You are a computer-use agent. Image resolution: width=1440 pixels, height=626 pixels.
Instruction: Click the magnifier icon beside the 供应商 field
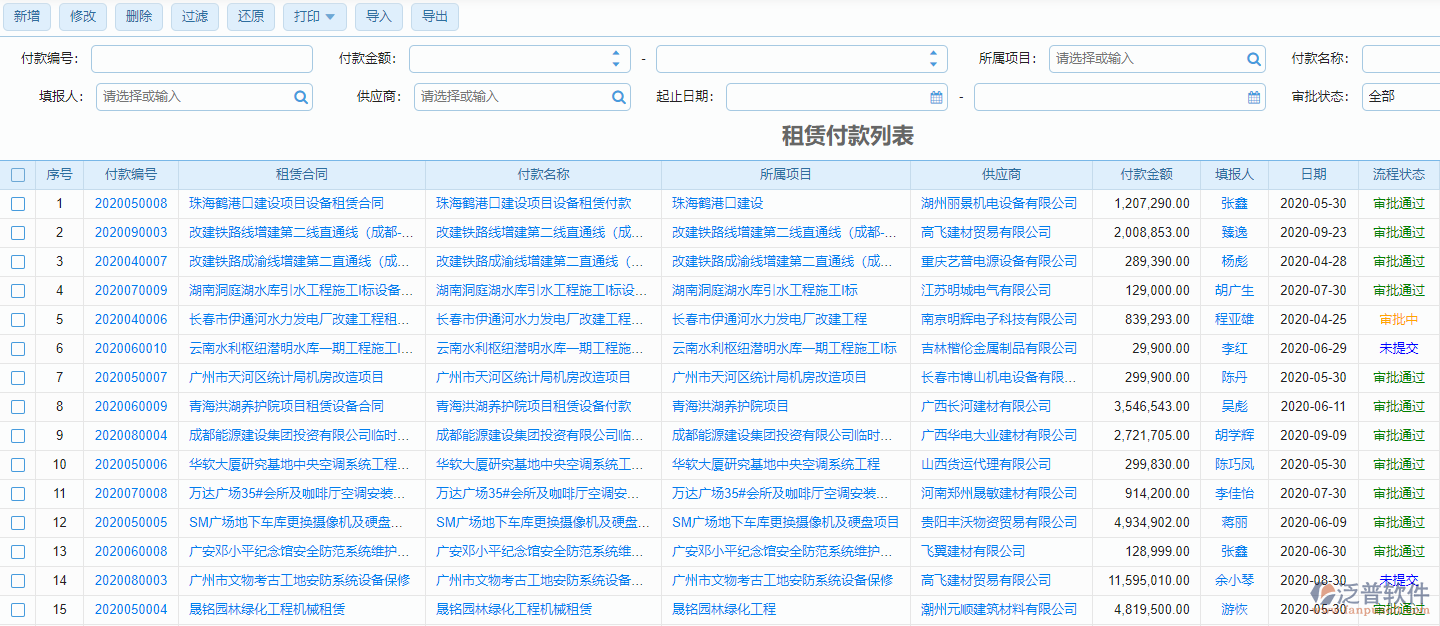[x=618, y=97]
